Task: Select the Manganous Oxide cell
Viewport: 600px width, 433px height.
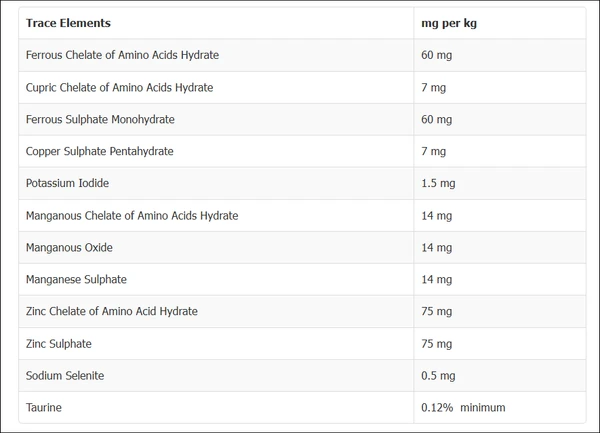Action: [x=69, y=247]
